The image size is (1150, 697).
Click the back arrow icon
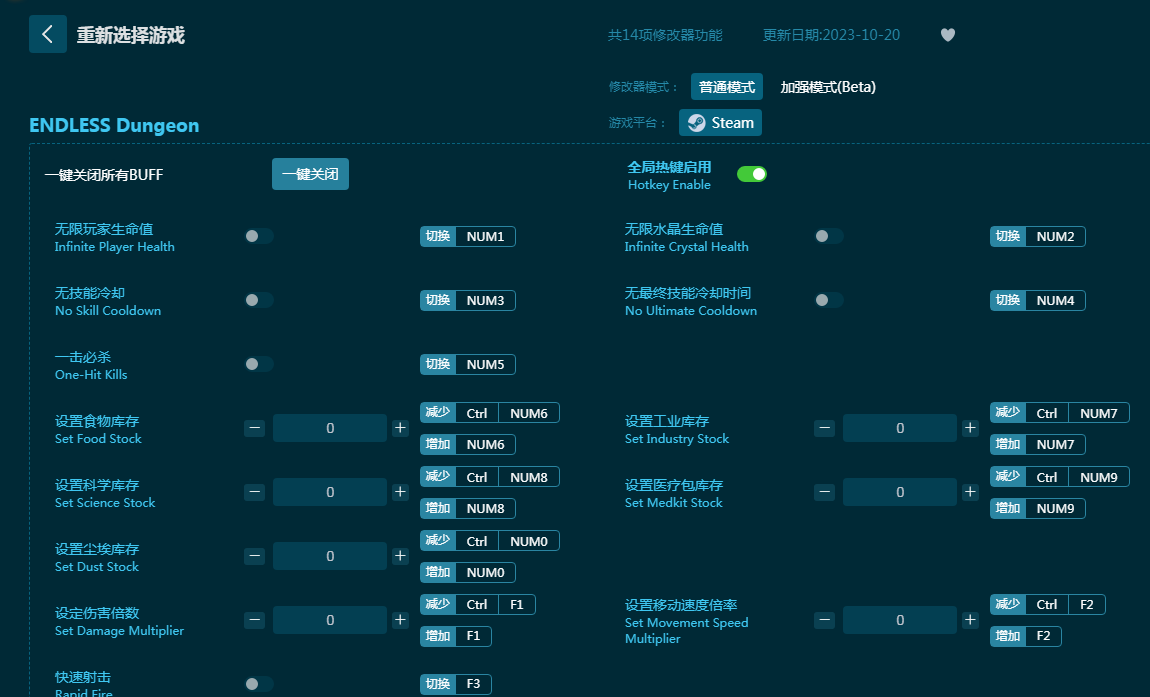point(48,34)
